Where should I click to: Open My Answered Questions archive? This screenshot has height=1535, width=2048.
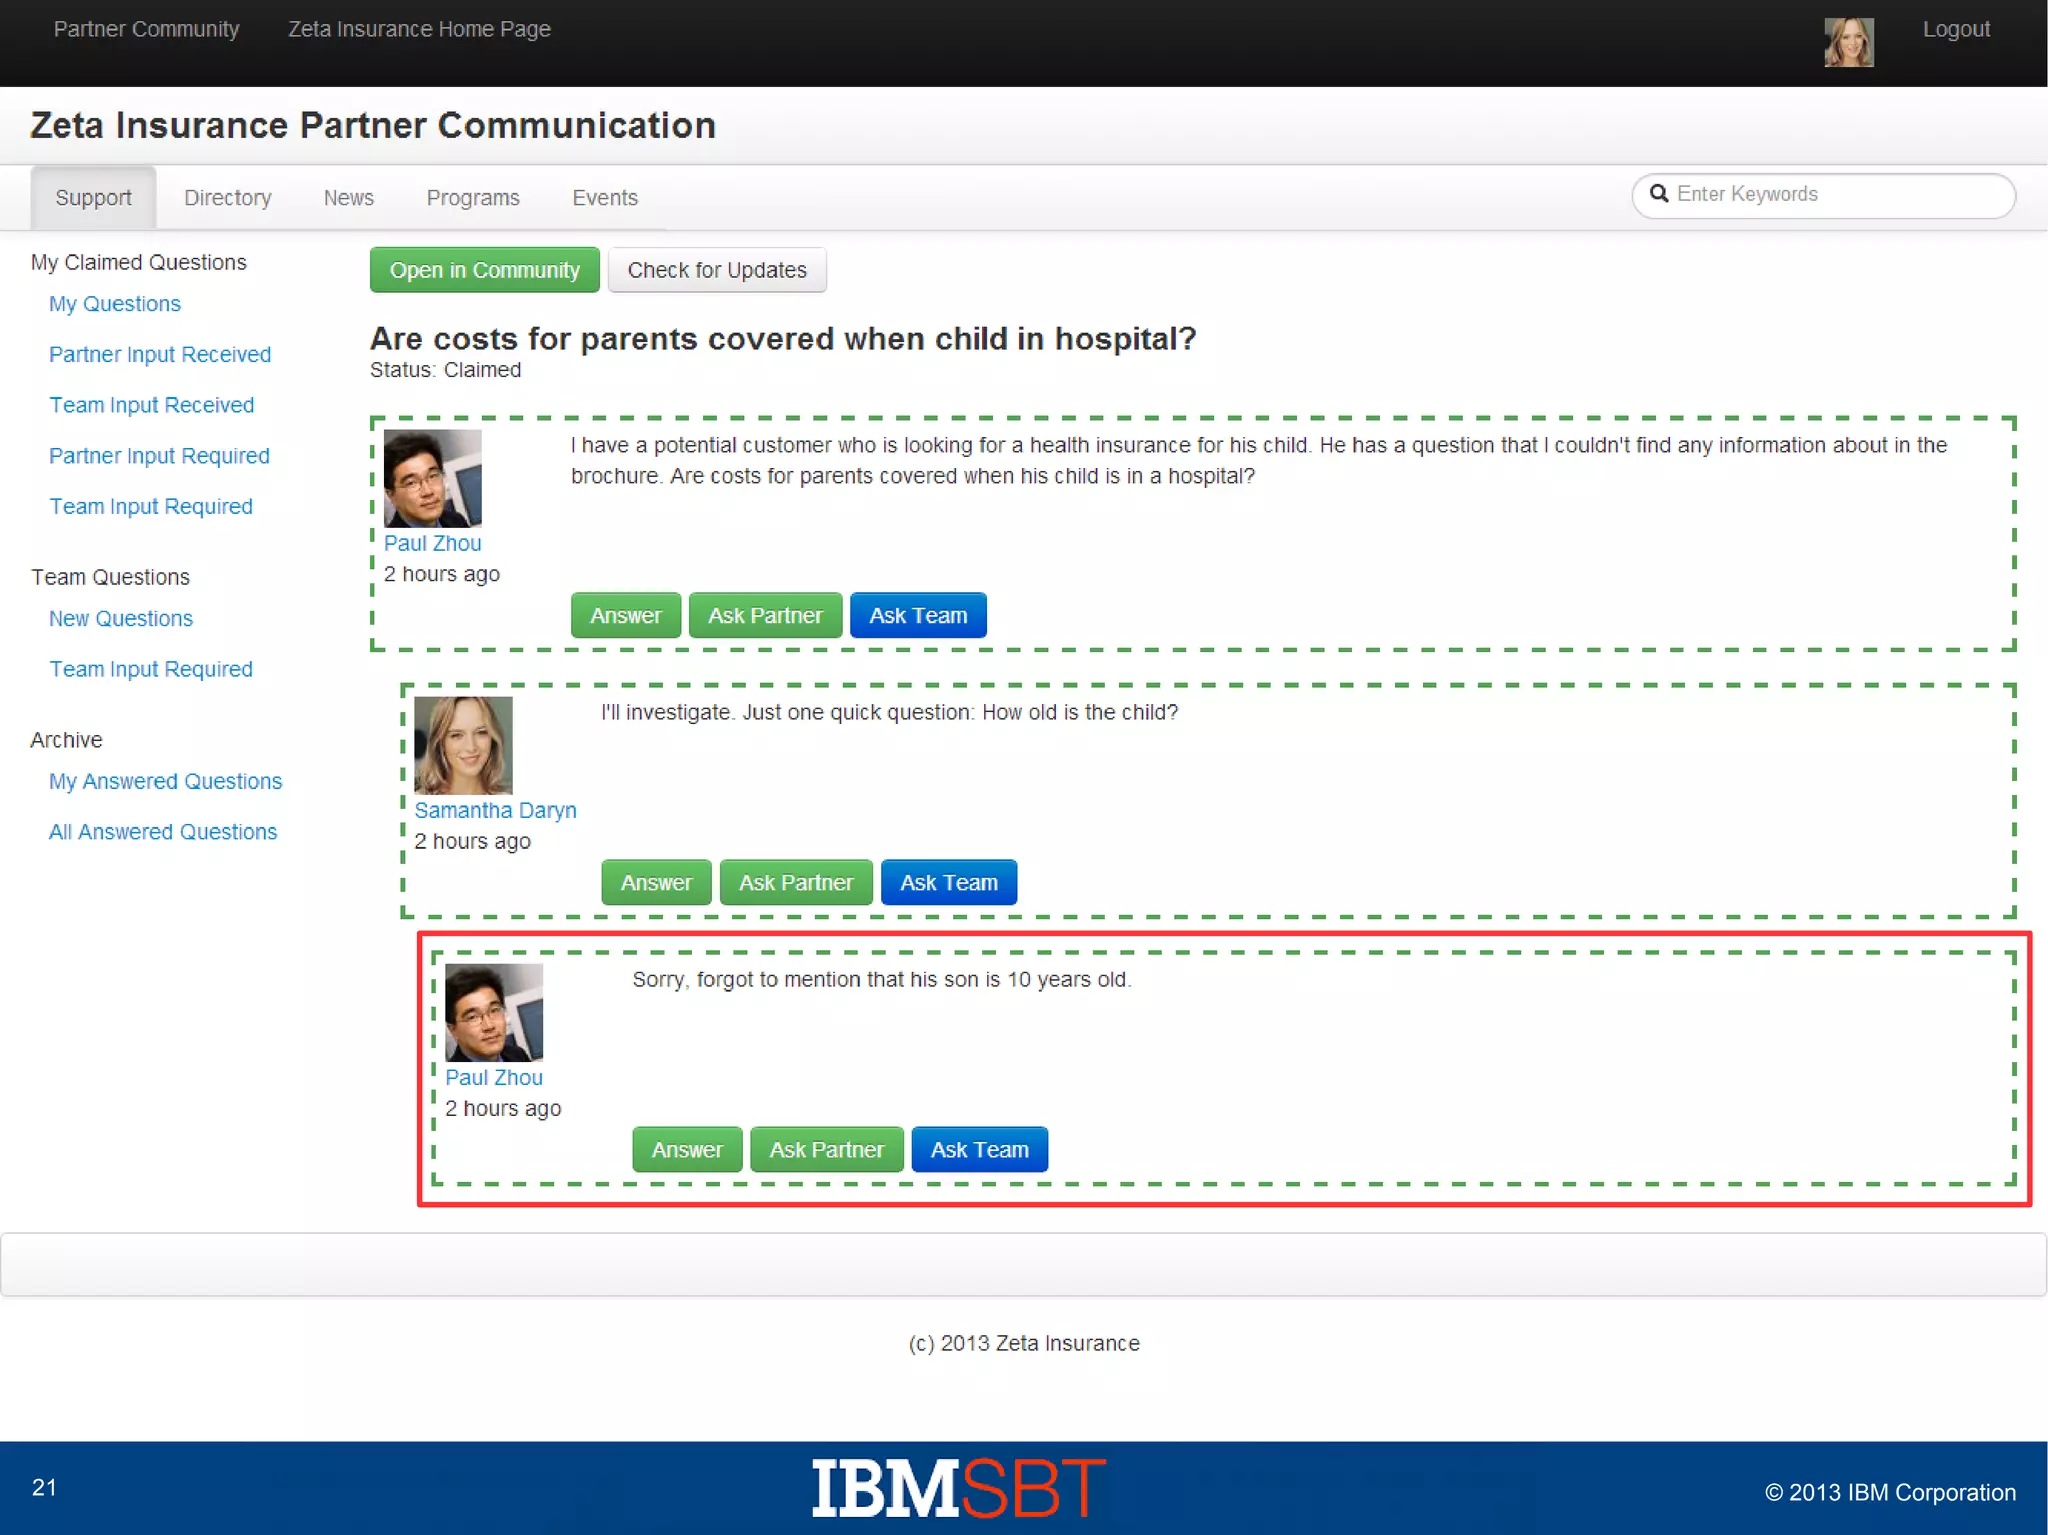point(166,781)
